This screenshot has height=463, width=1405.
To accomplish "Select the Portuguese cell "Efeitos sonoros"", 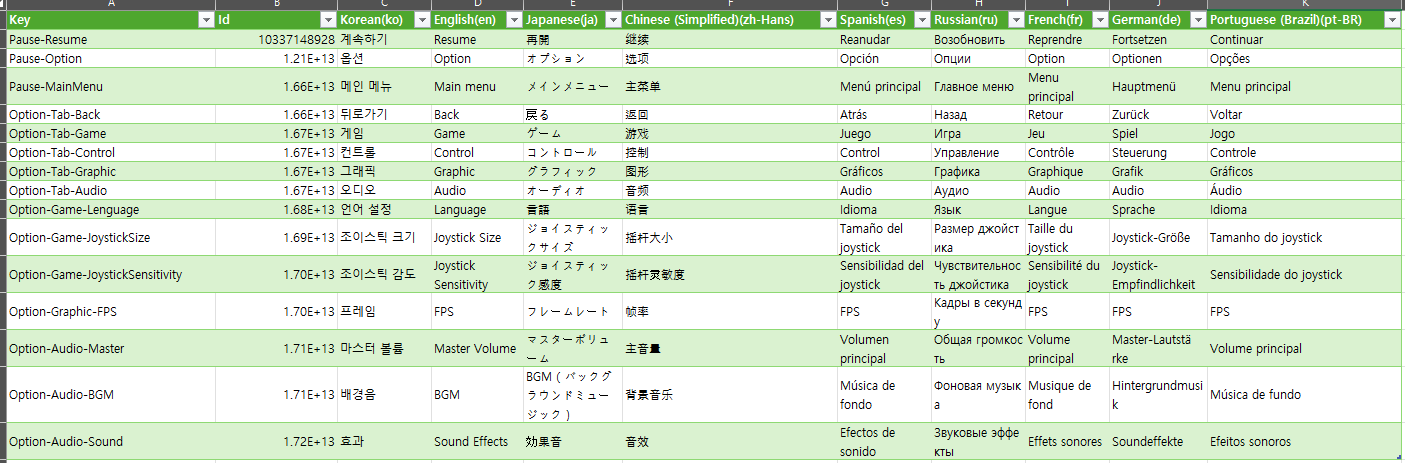I will click(1303, 441).
